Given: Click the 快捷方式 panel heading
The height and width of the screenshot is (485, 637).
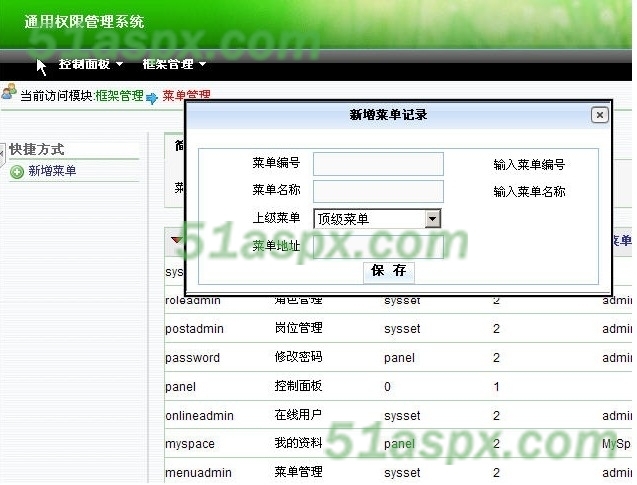Looking at the screenshot, I should tap(37, 149).
